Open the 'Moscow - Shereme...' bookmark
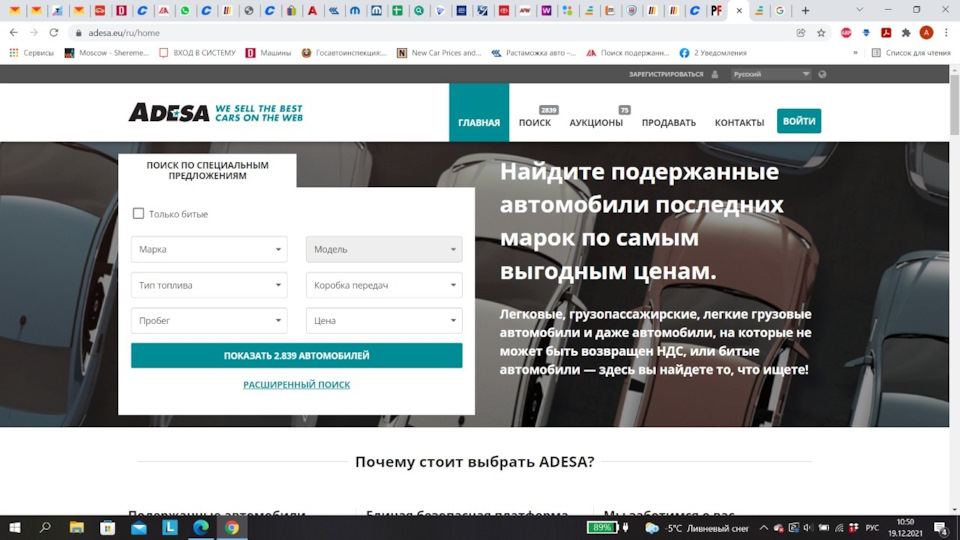Screen dimensions: 960x540 pyautogui.click(x=107, y=53)
